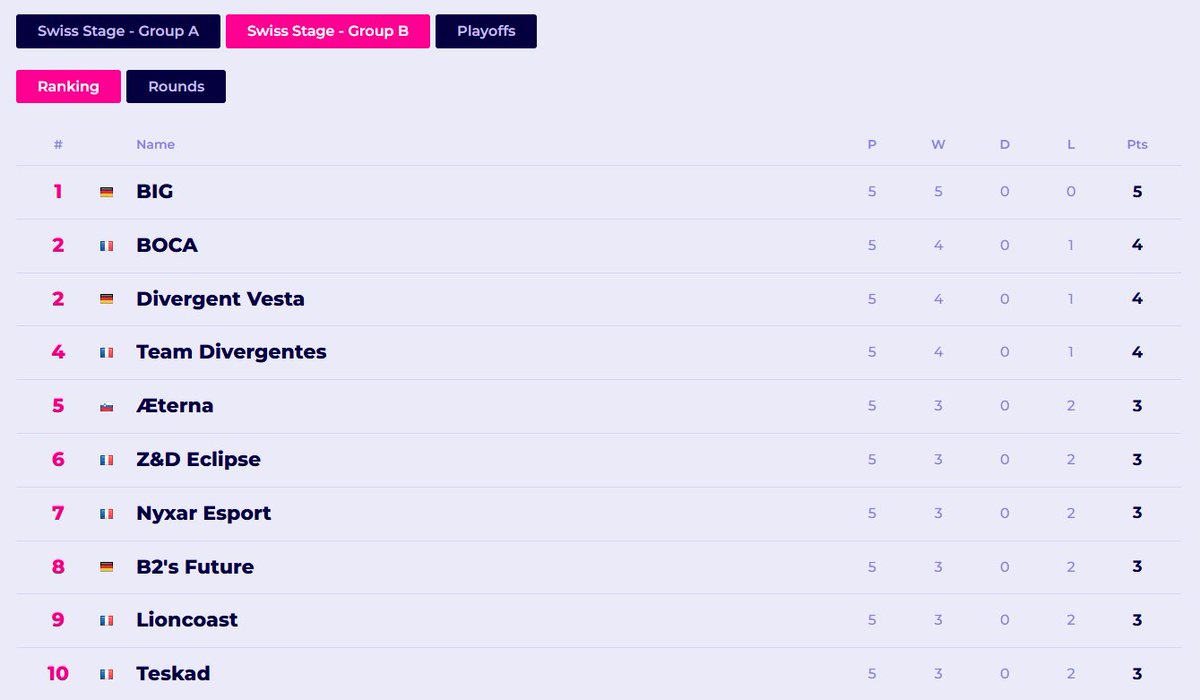Screen dimensions: 1200x700
Task: Select the Nyxar Esport team name
Action: 204,513
